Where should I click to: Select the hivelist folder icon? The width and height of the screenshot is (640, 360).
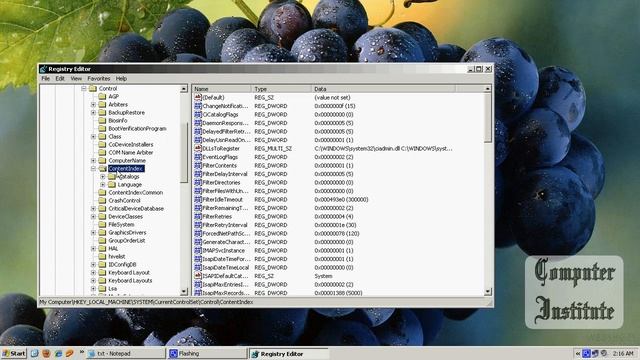tap(102, 256)
